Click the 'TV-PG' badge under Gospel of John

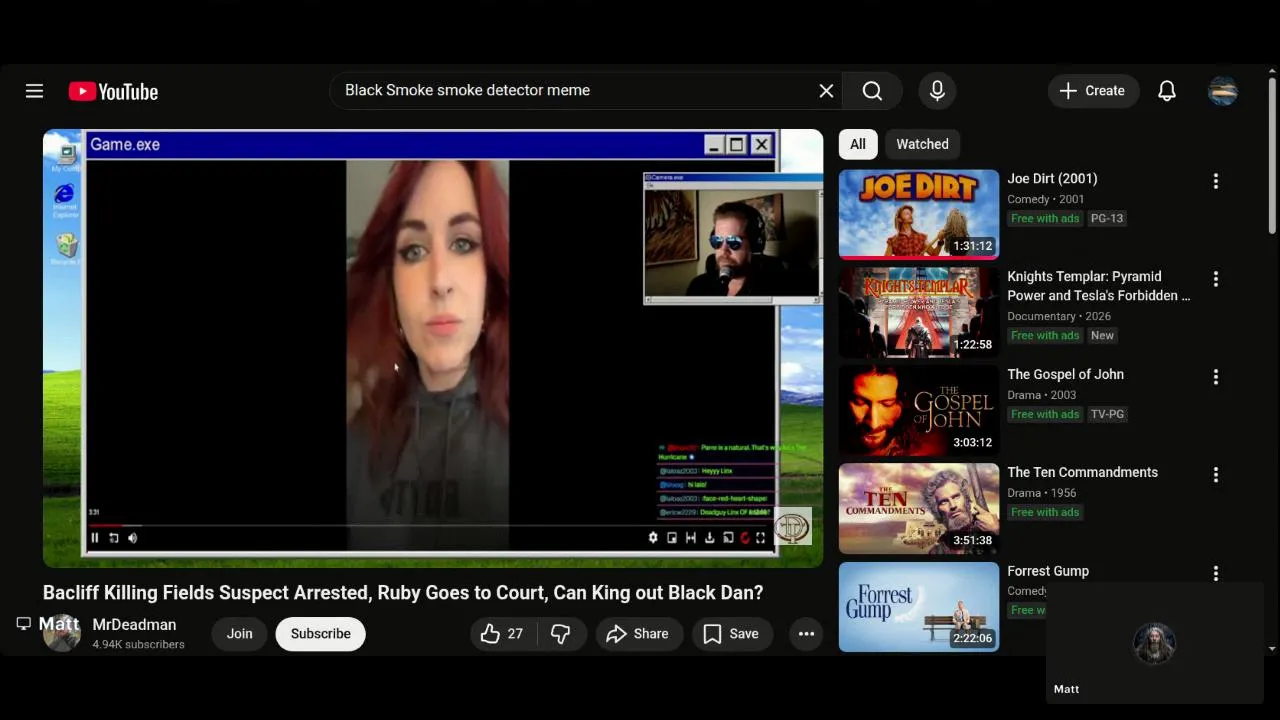[1107, 415]
